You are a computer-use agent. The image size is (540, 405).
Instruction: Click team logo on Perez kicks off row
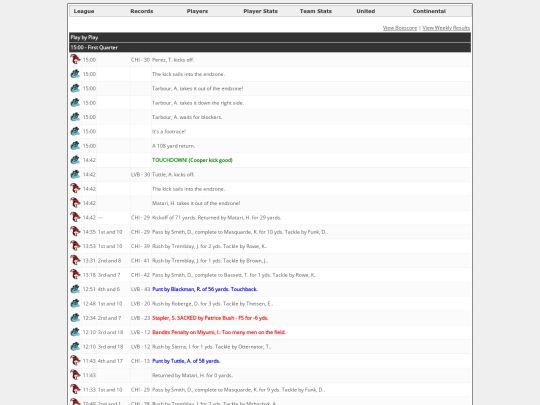(75, 59)
